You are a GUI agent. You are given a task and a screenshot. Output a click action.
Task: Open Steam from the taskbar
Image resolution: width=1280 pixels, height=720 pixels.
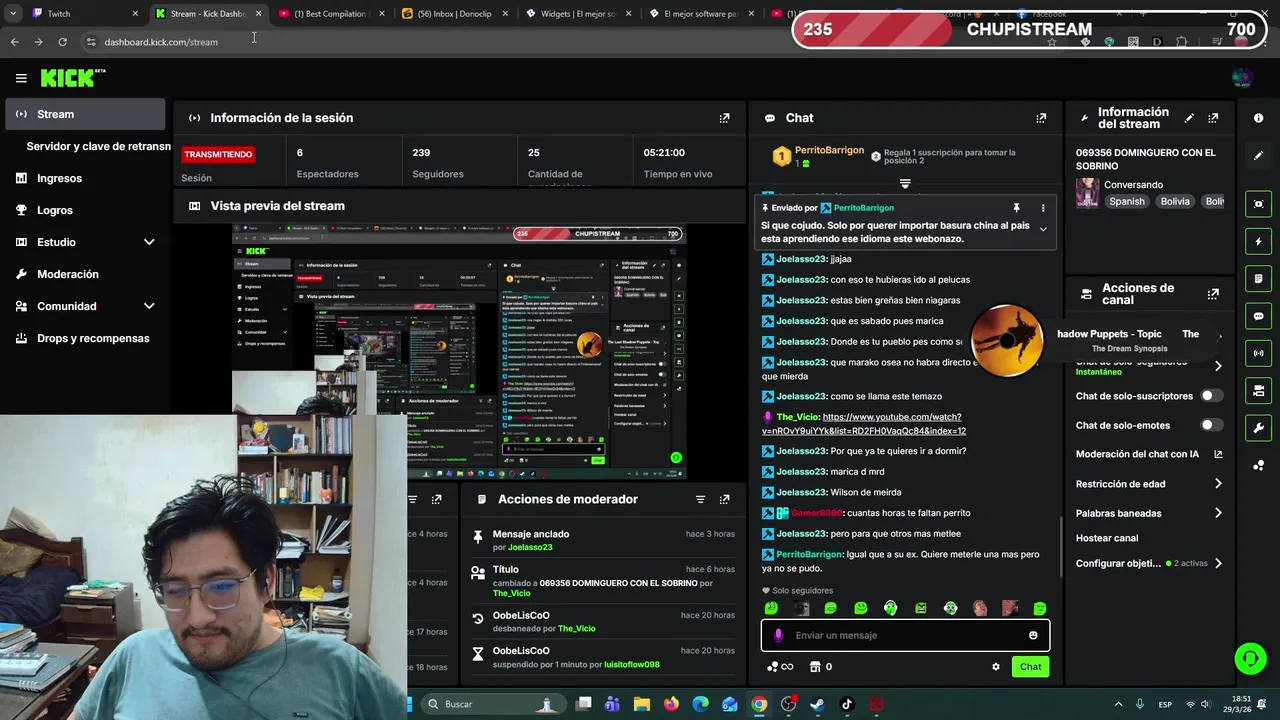point(817,704)
